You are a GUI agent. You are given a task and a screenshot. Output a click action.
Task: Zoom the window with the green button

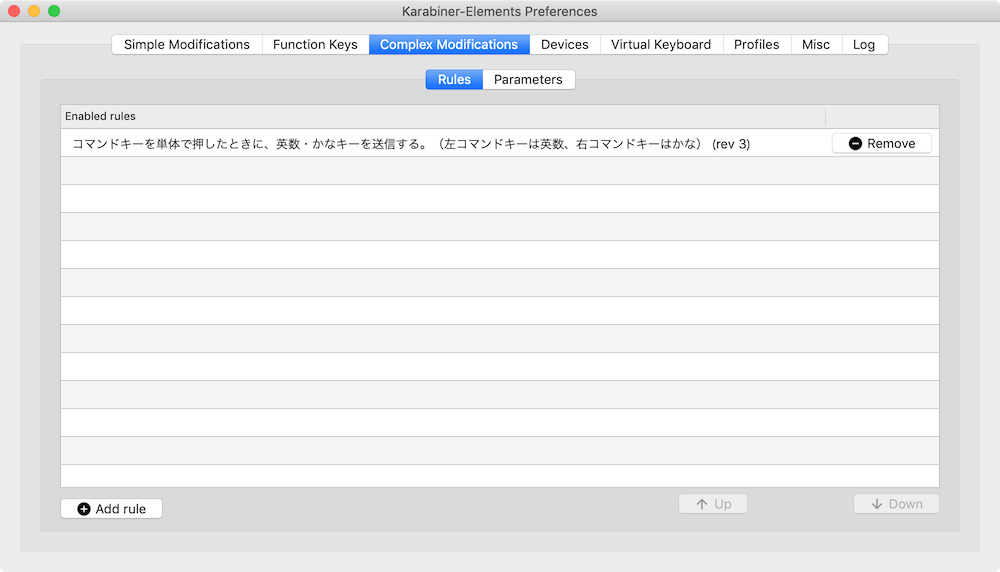tap(54, 11)
